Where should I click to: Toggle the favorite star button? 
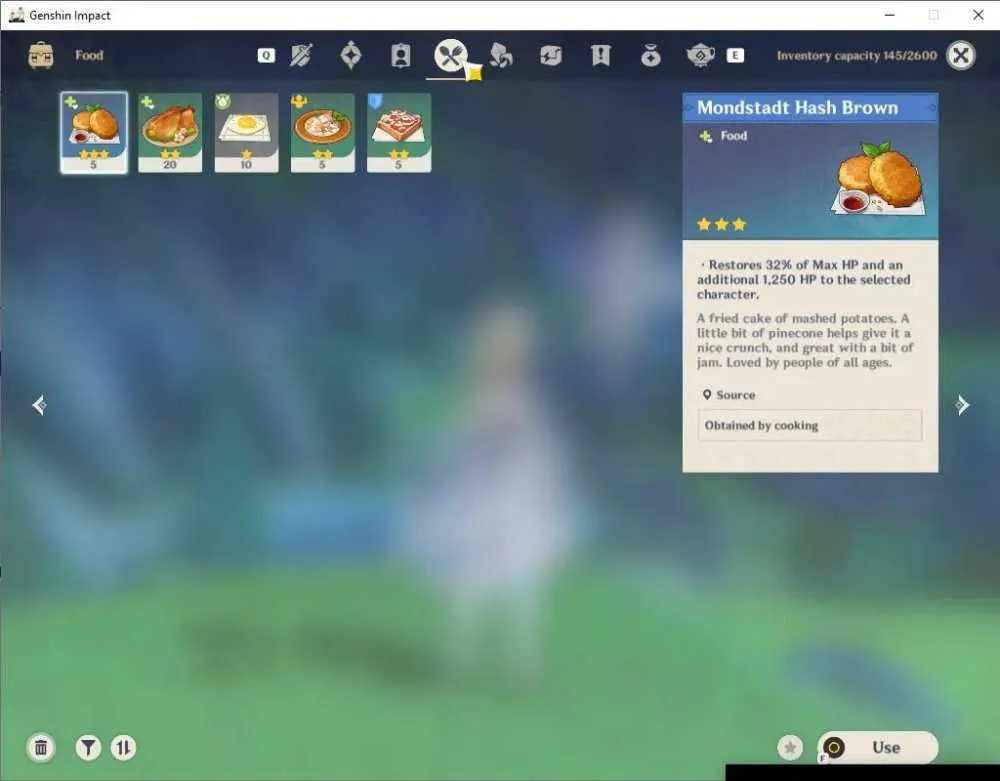point(790,747)
